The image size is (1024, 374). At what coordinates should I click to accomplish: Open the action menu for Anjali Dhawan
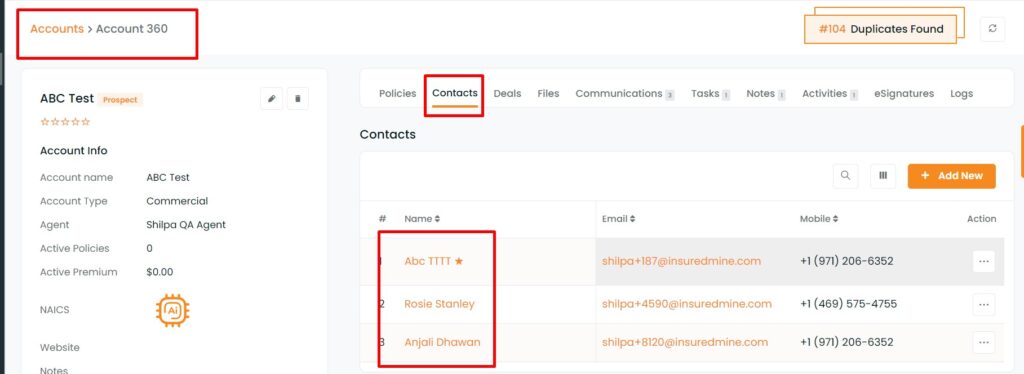pos(984,342)
